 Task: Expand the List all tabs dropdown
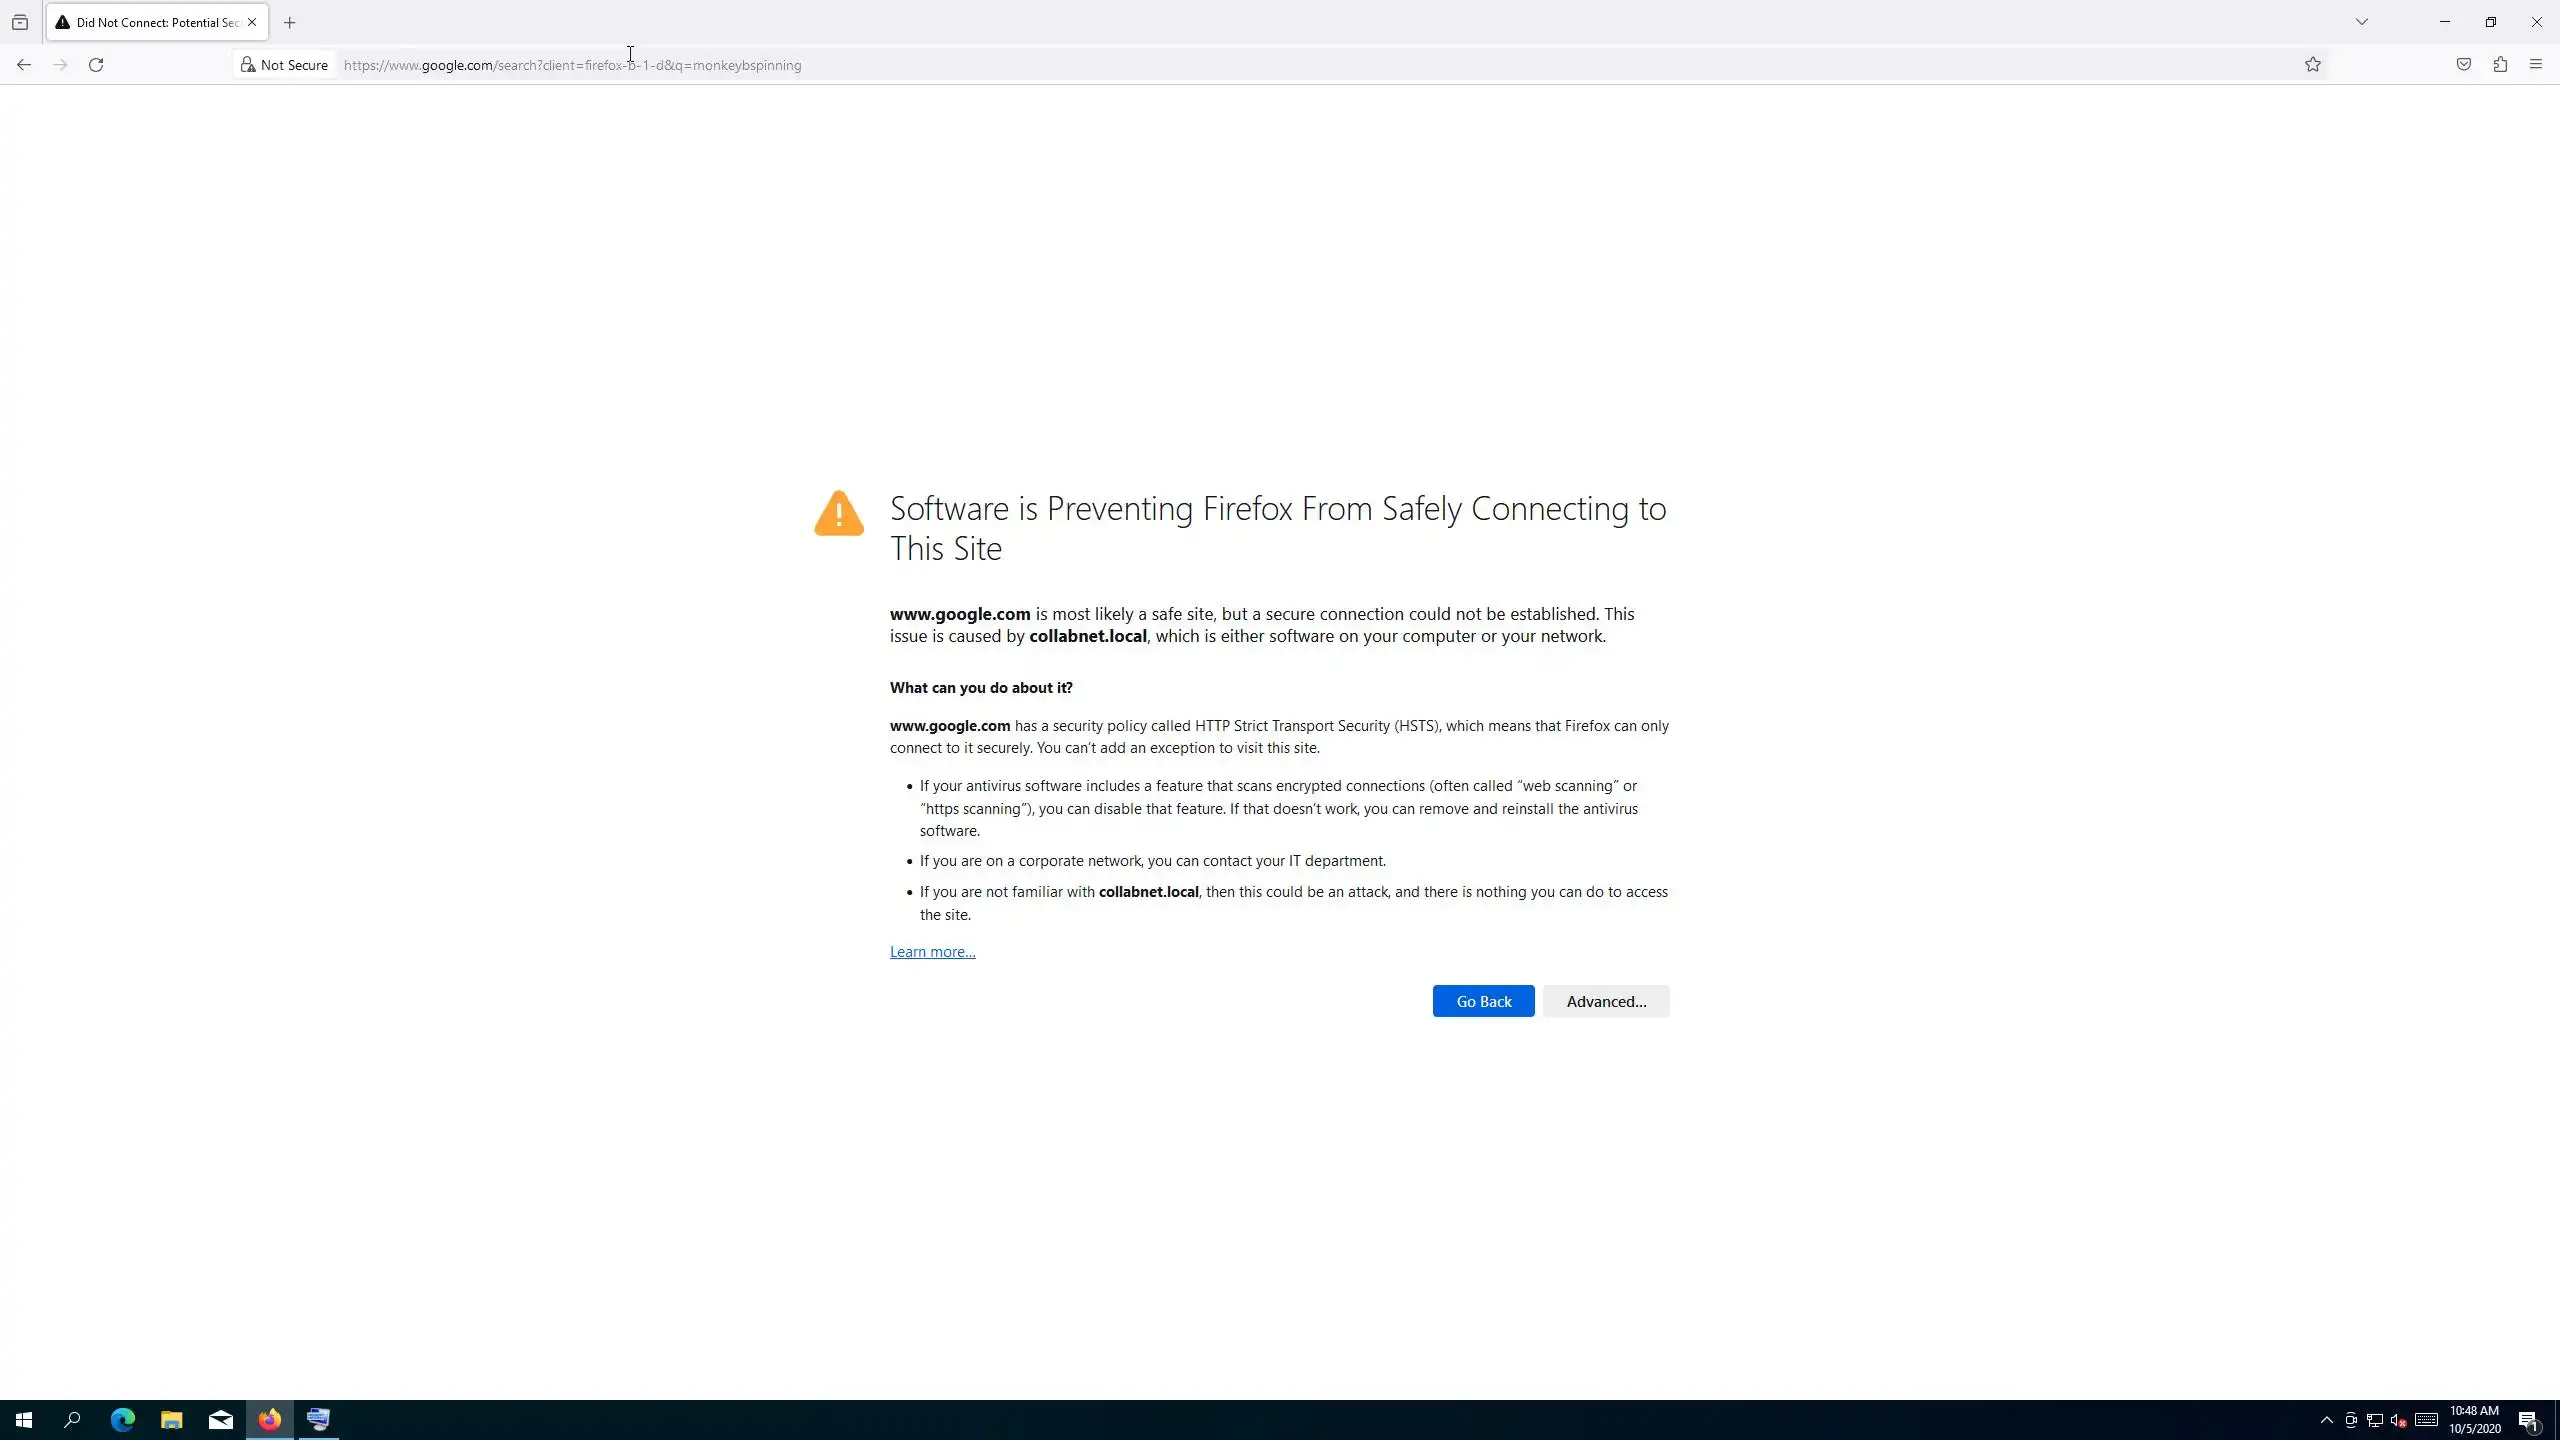[2362, 22]
